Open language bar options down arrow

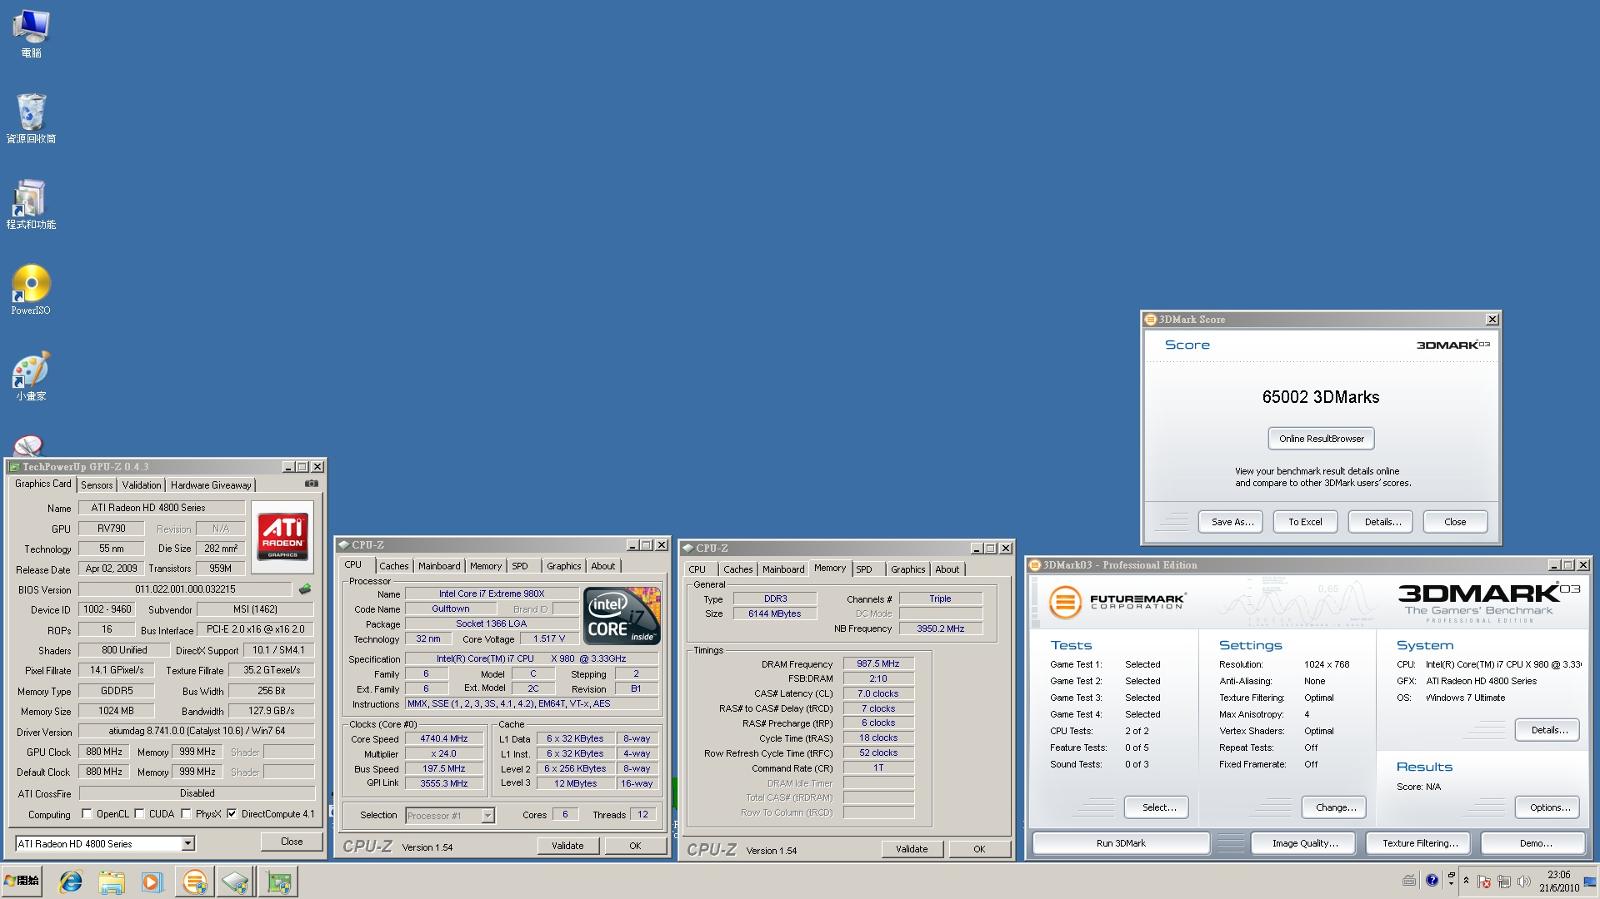(x=1451, y=884)
